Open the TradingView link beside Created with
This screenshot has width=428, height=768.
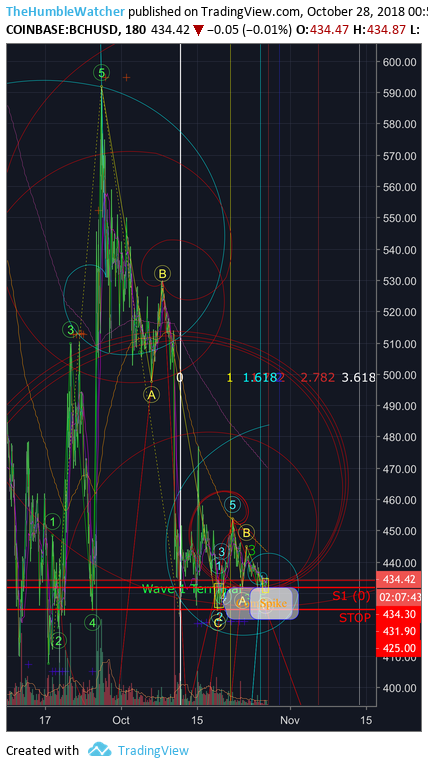[153, 750]
